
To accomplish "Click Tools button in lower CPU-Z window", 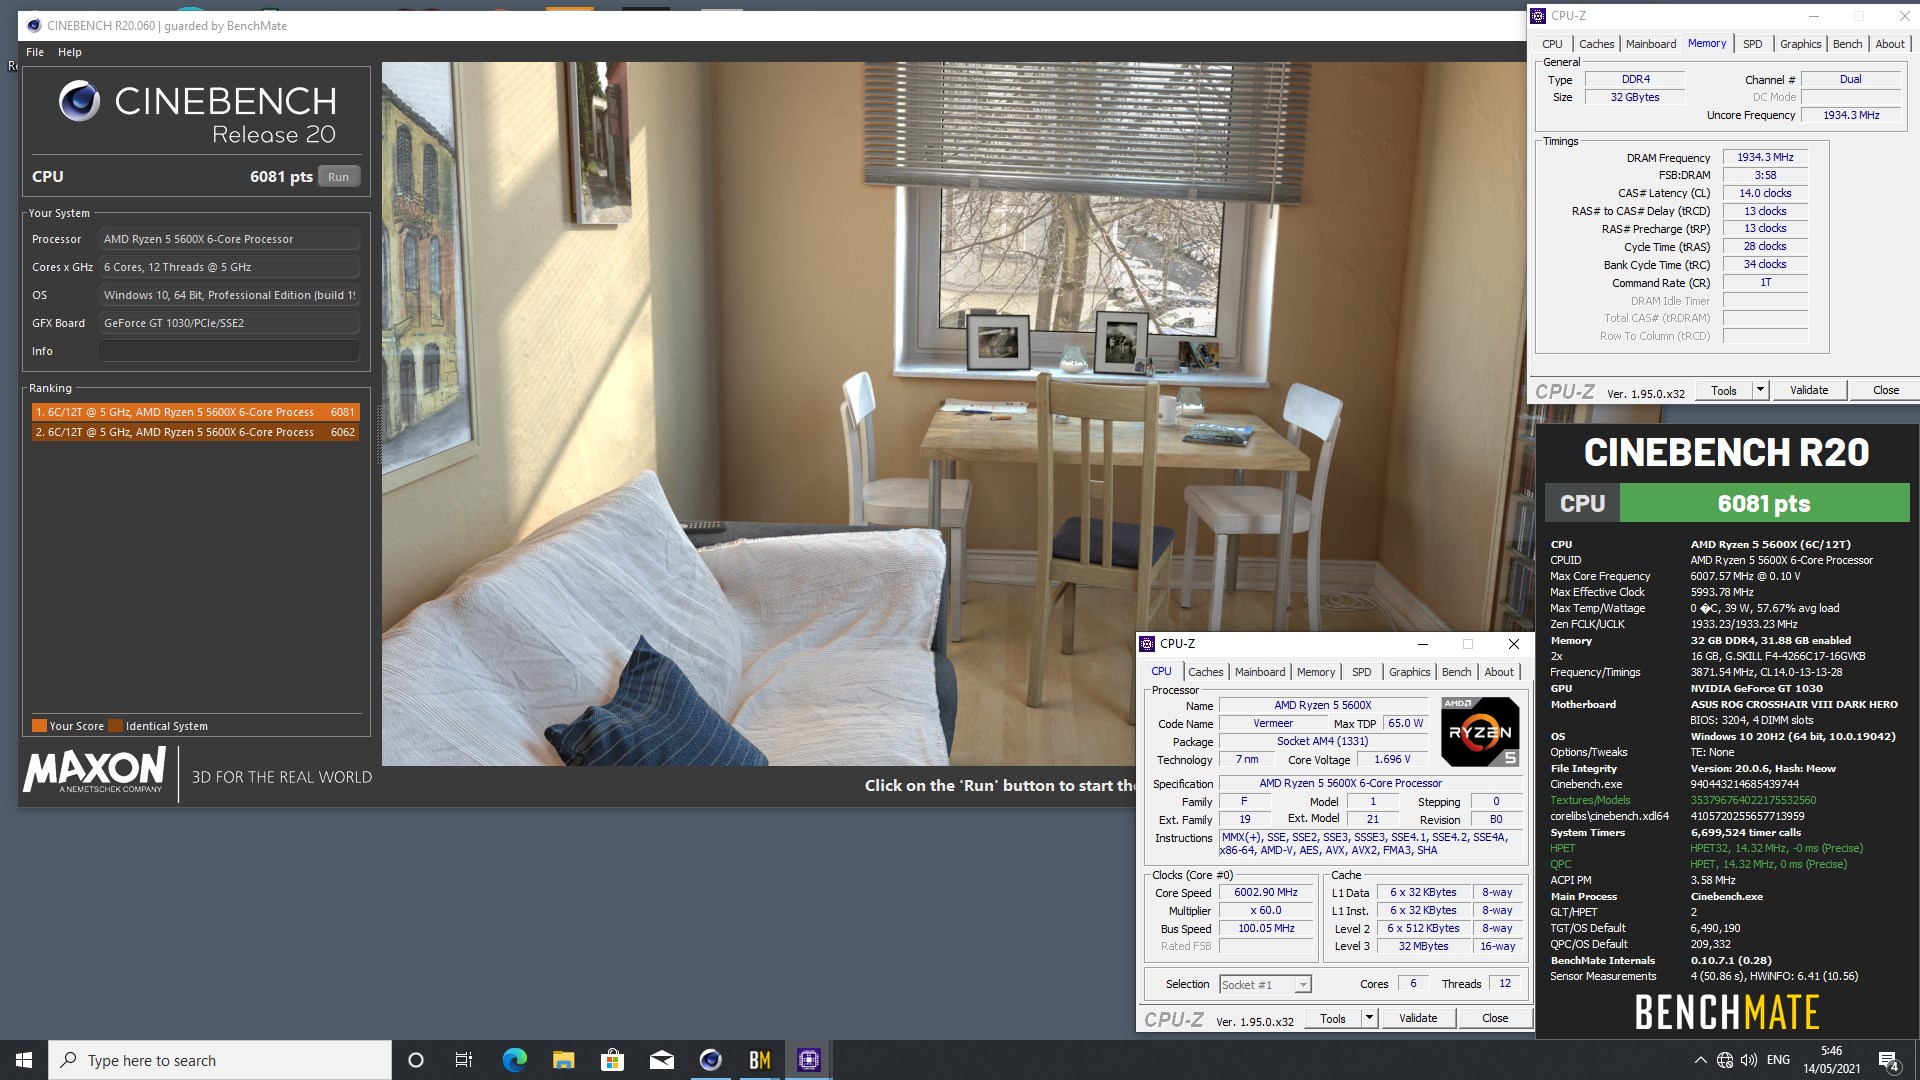I will click(1333, 1019).
